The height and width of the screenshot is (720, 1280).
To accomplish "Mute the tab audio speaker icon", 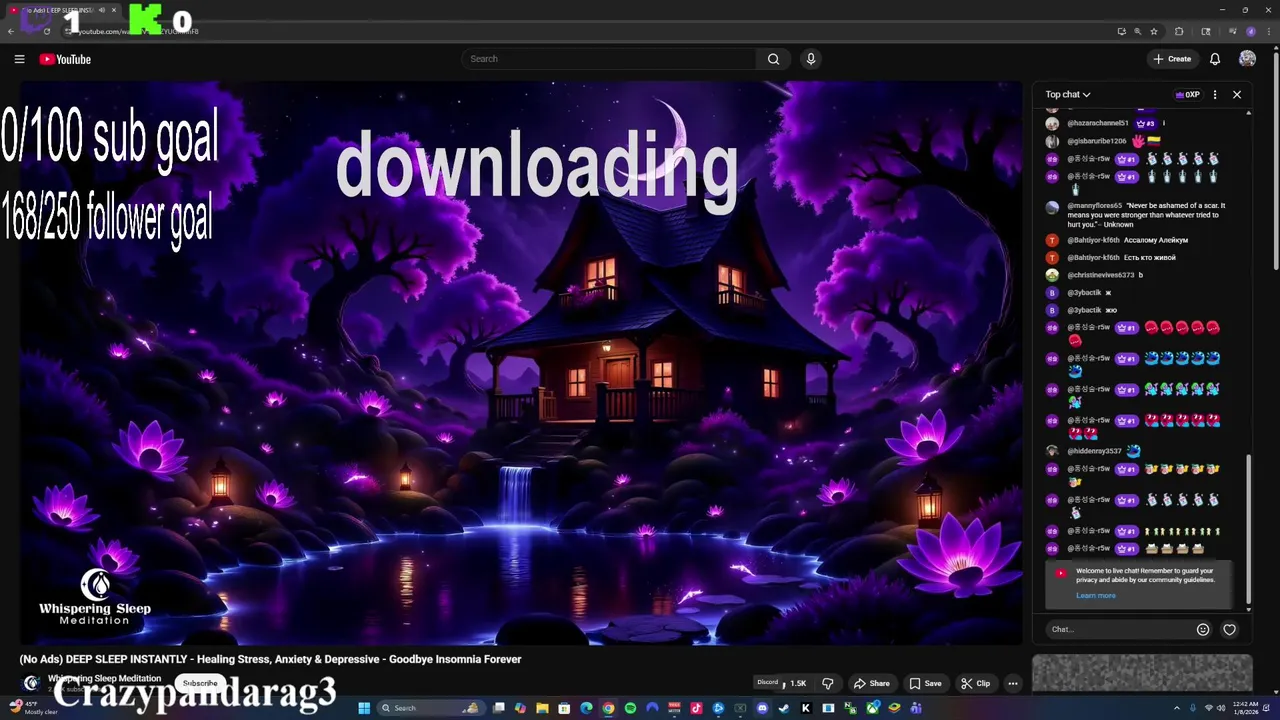I will click(x=102, y=10).
